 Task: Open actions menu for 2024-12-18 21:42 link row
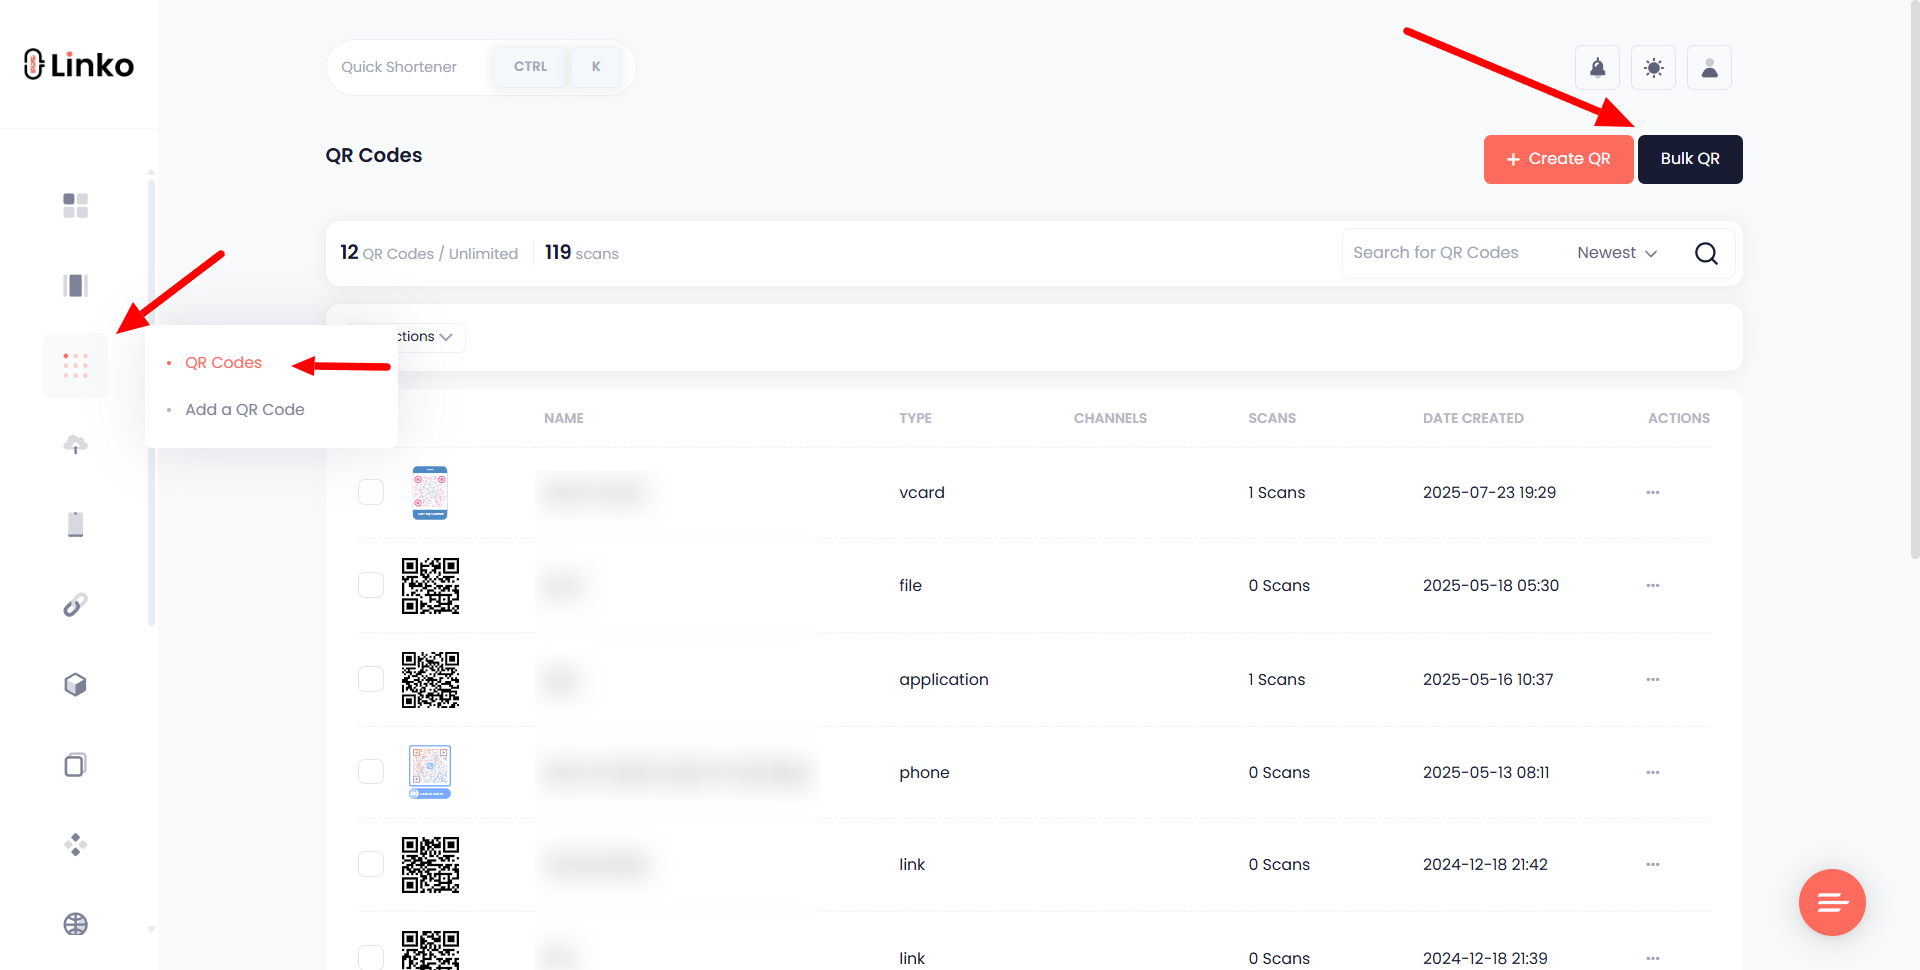(1652, 864)
